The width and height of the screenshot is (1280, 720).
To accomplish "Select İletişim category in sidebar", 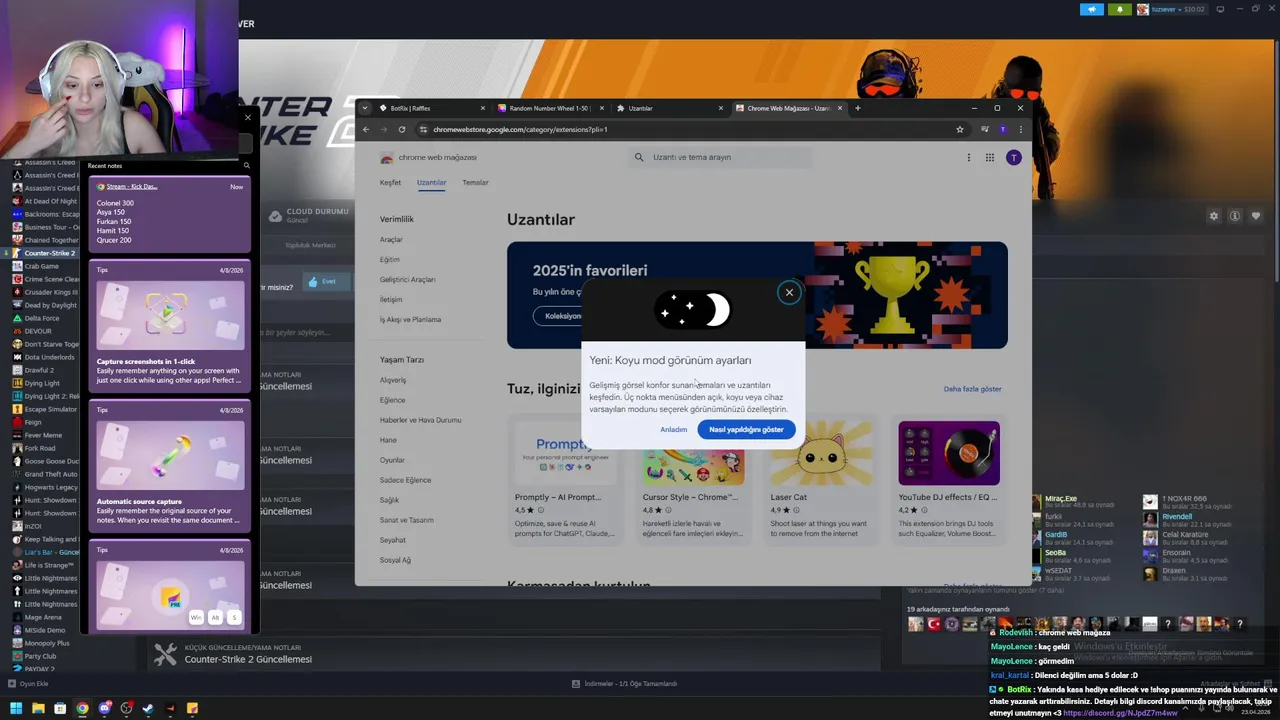I will click(390, 300).
